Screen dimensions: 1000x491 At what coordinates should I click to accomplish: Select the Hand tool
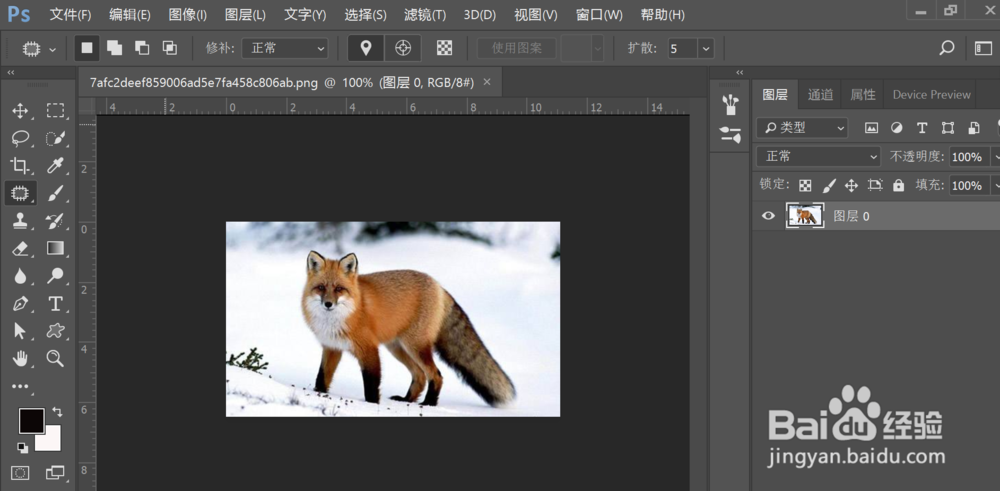coord(20,358)
